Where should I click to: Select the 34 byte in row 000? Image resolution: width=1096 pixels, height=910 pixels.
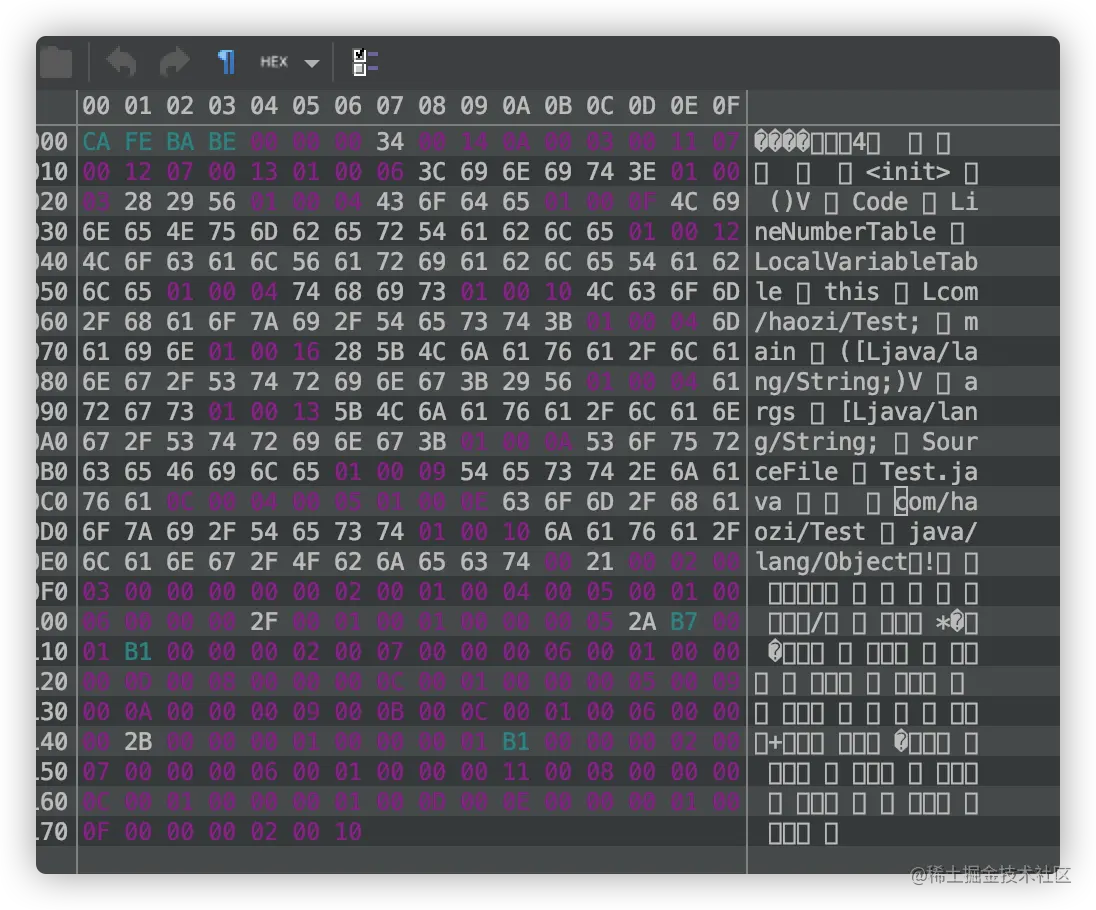click(390, 142)
